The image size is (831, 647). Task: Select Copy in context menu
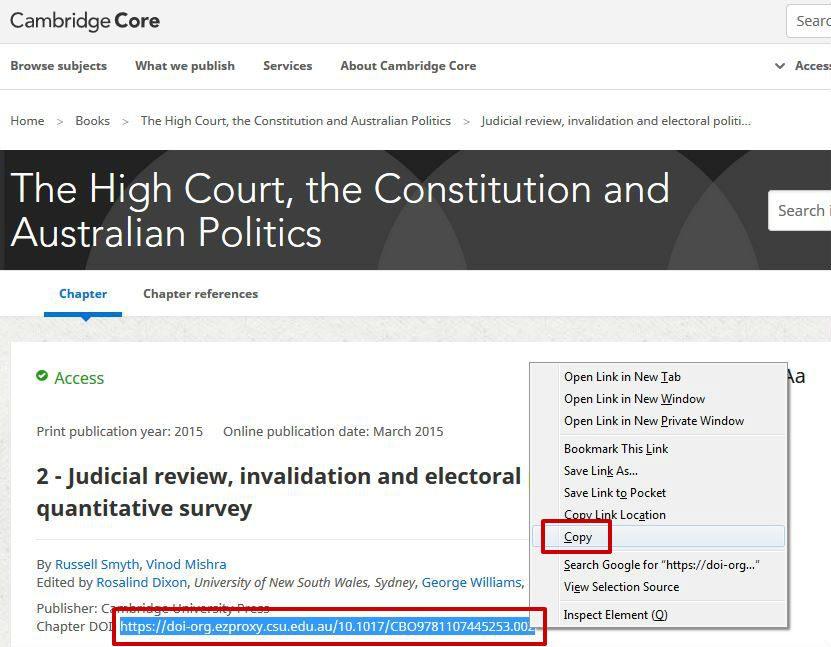tap(659, 537)
